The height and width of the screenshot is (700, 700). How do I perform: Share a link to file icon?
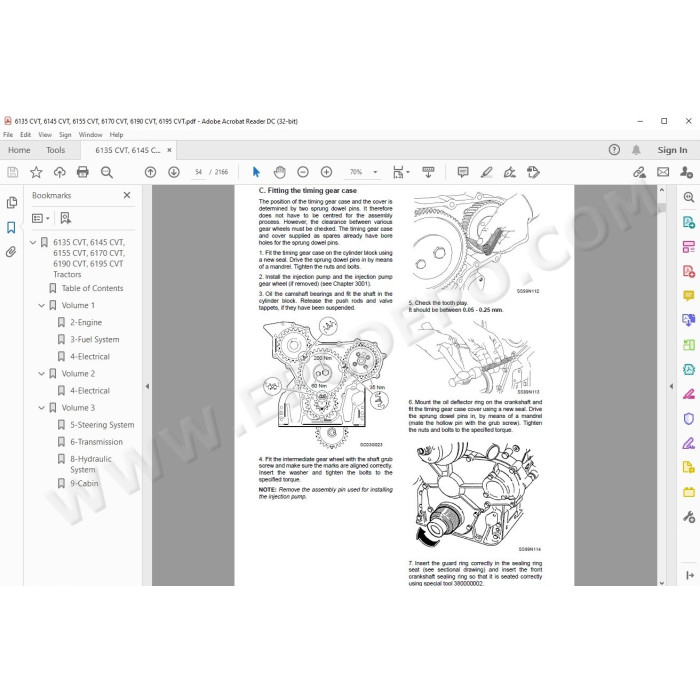[639, 172]
